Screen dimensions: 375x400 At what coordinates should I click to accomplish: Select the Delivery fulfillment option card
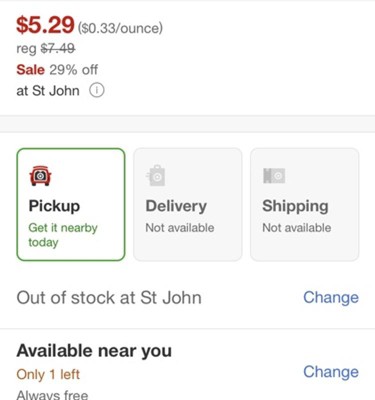click(x=188, y=204)
